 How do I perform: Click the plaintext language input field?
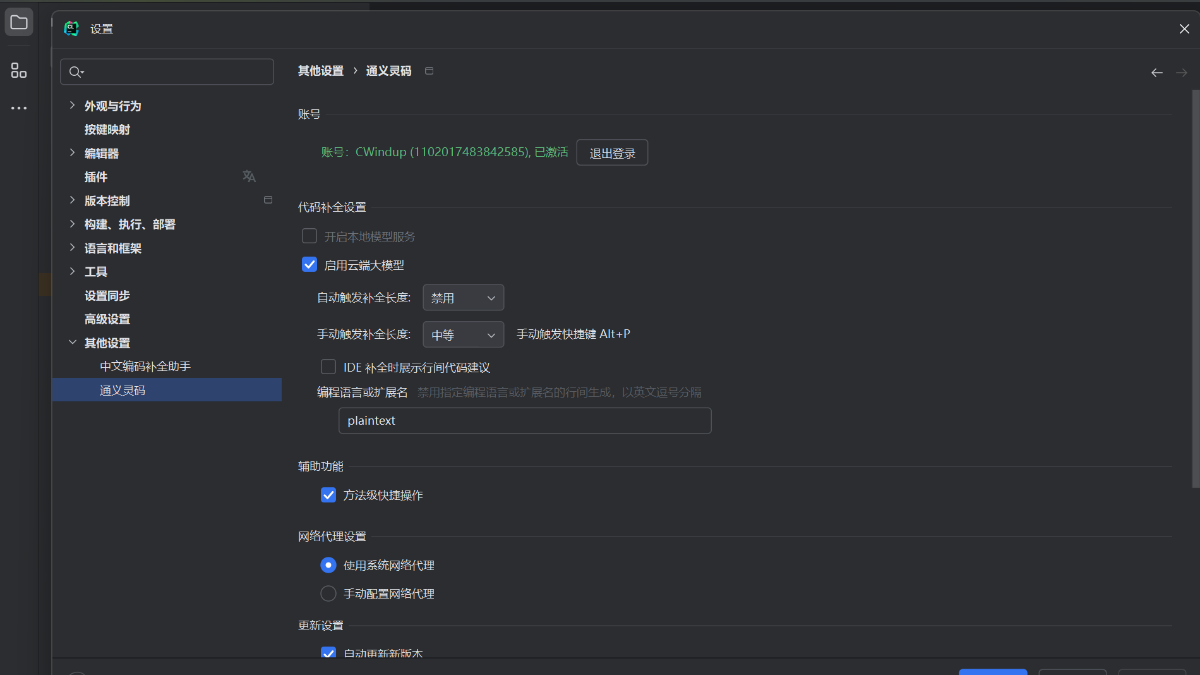(x=525, y=421)
